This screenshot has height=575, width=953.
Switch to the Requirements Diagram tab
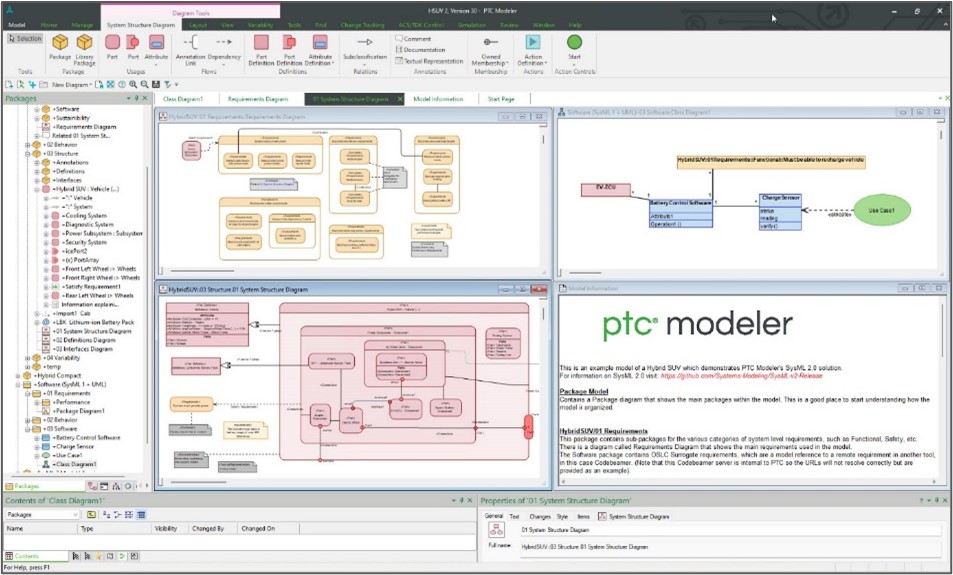[256, 99]
